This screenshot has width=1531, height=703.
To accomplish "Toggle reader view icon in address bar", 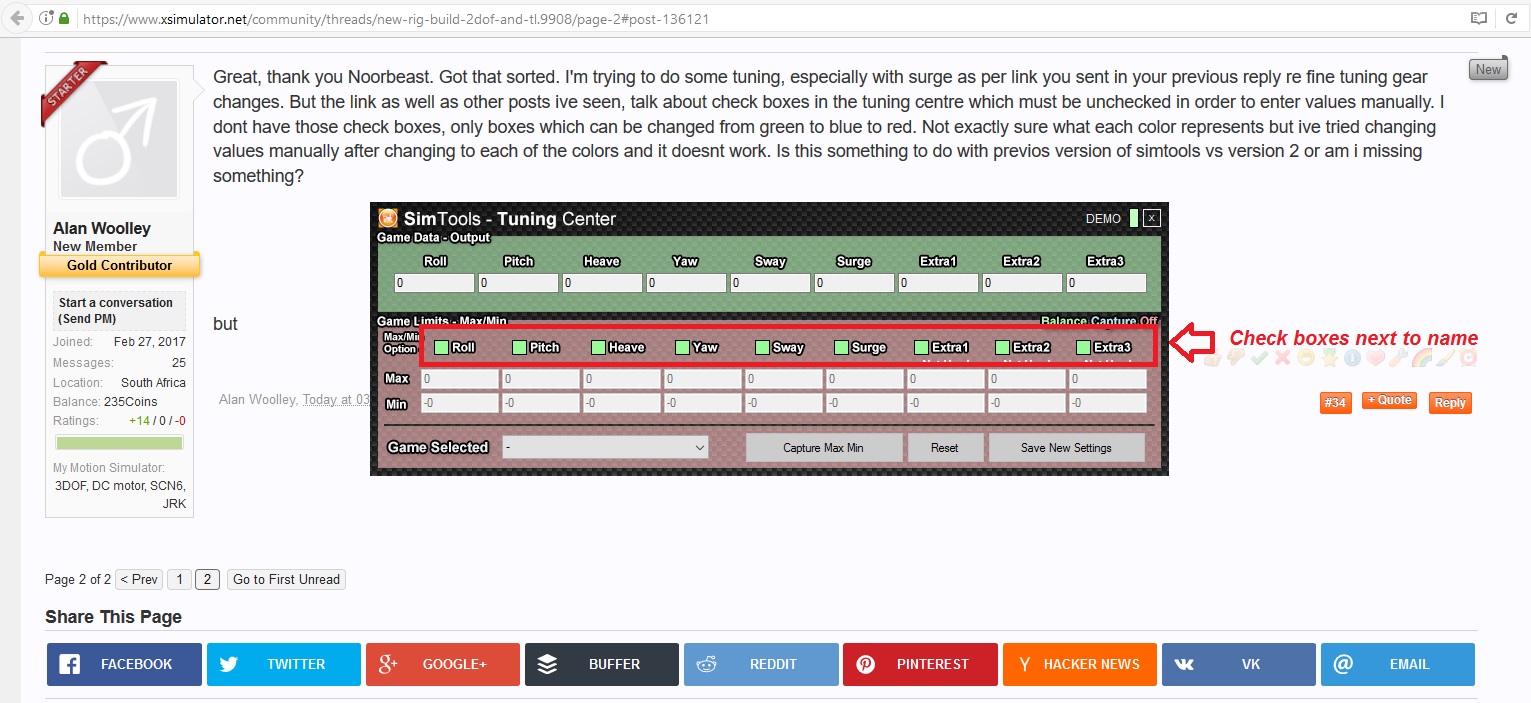I will (1479, 18).
